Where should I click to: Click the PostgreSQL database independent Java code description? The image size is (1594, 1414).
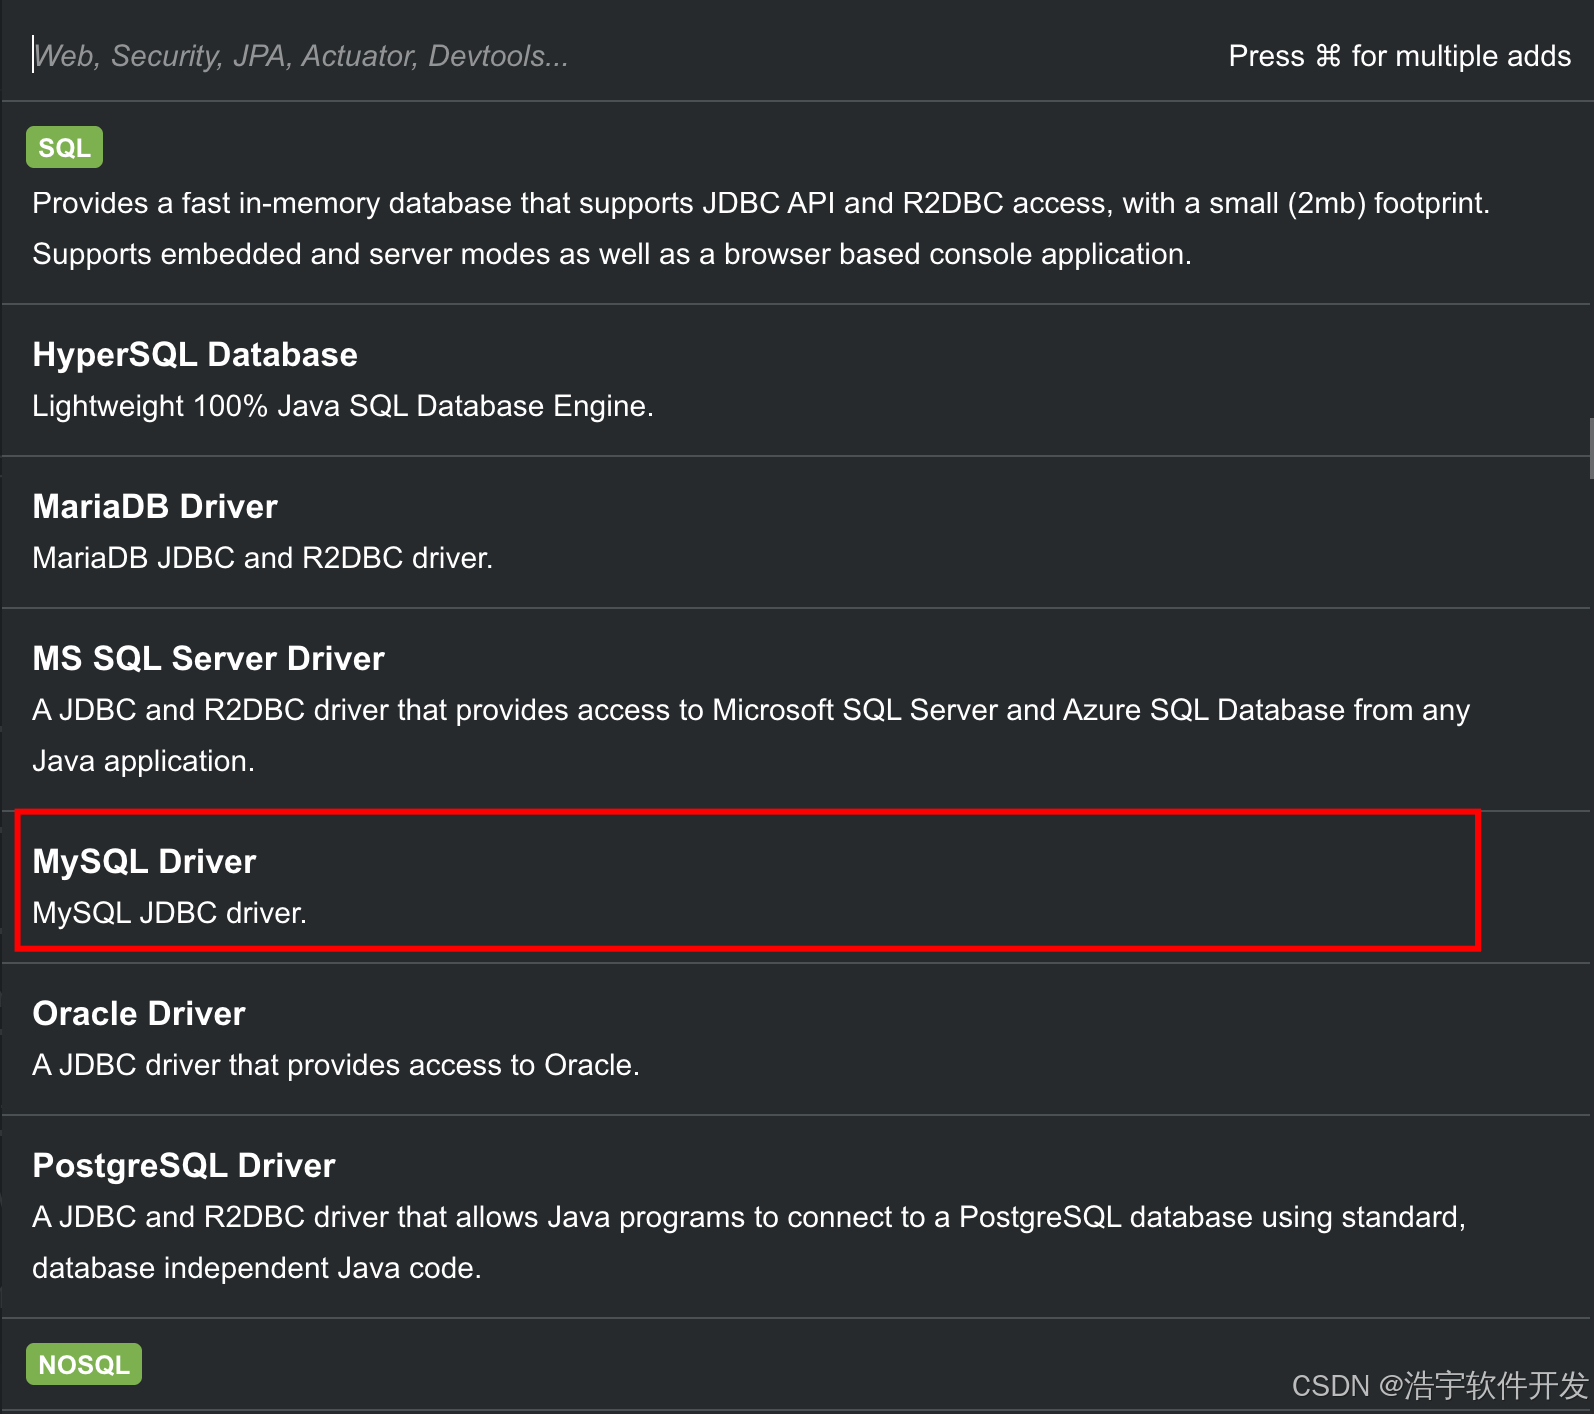[749, 1242]
